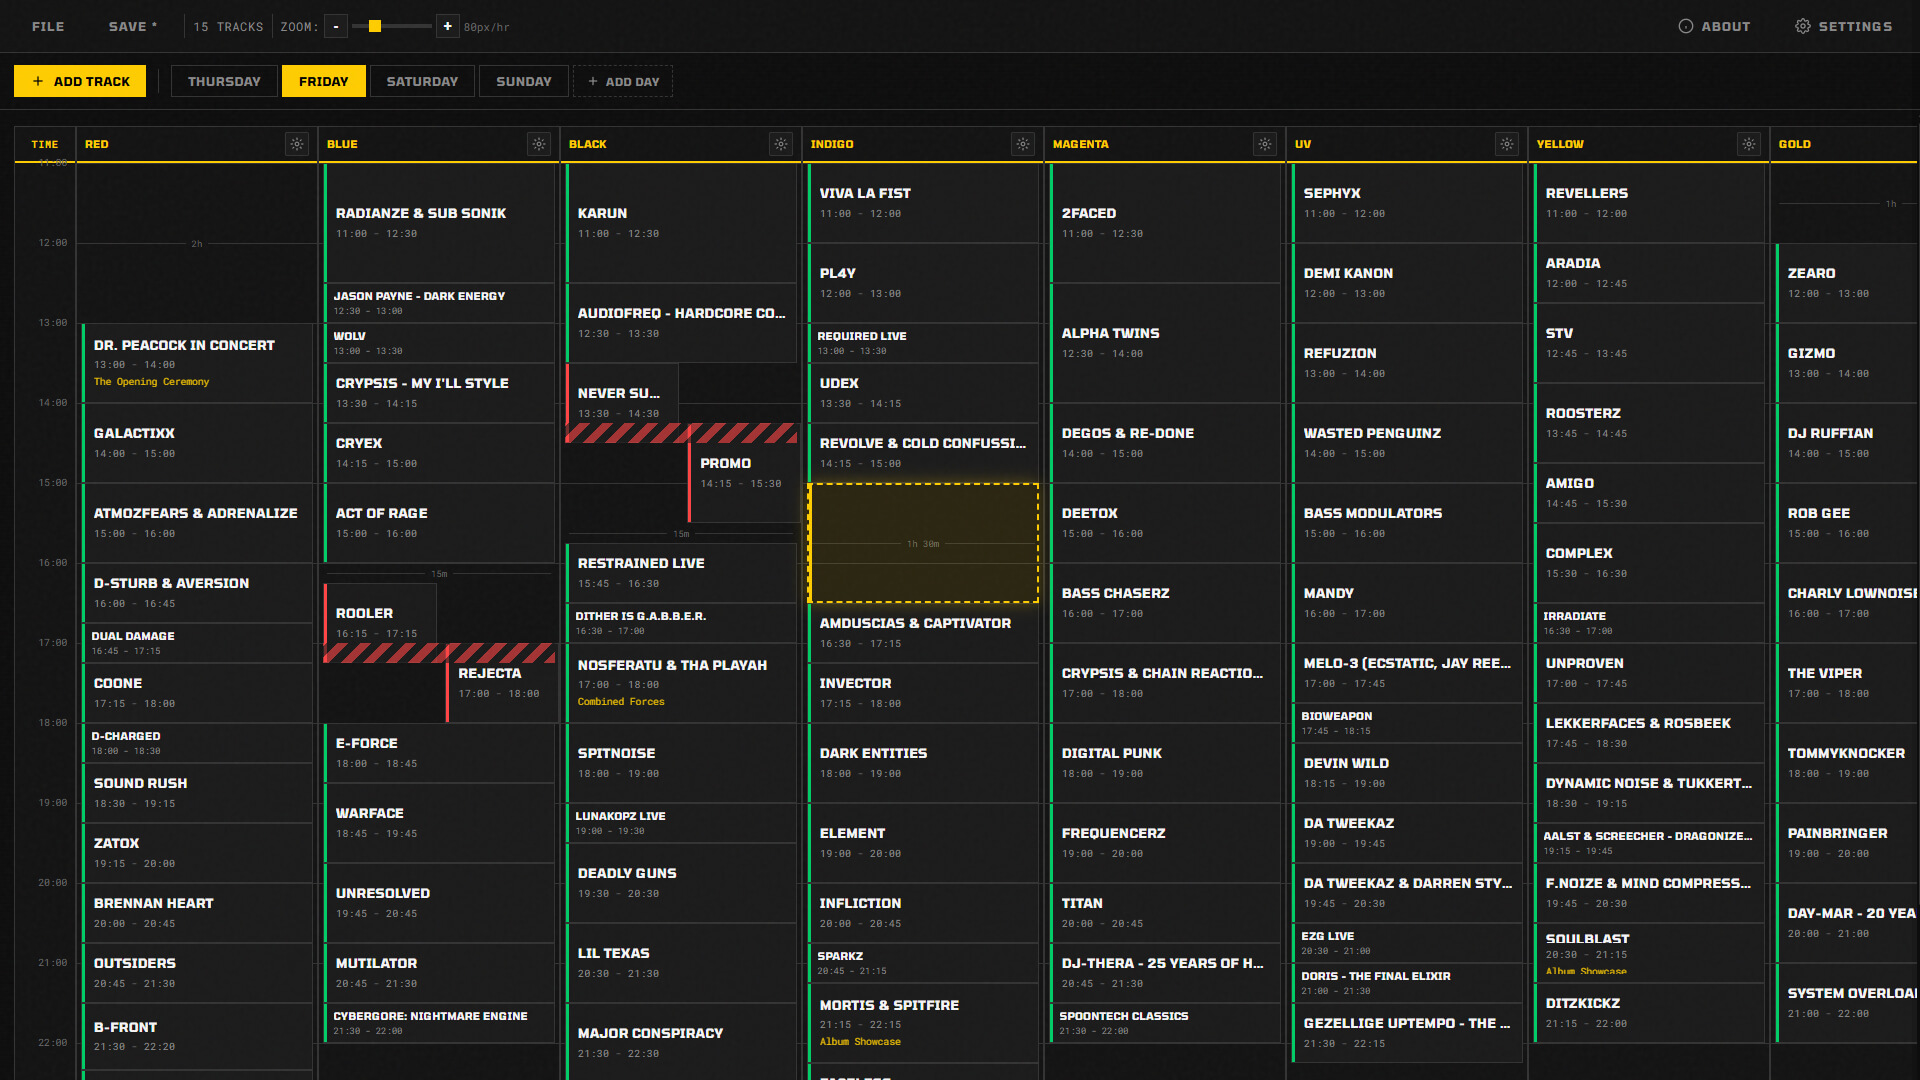Open INDIGO track settings gear
Viewport: 1920px width, 1080px height.
[1023, 144]
